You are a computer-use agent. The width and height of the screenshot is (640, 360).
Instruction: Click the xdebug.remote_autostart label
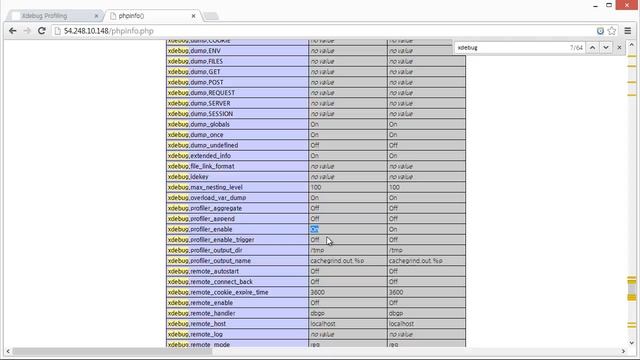click(x=203, y=271)
